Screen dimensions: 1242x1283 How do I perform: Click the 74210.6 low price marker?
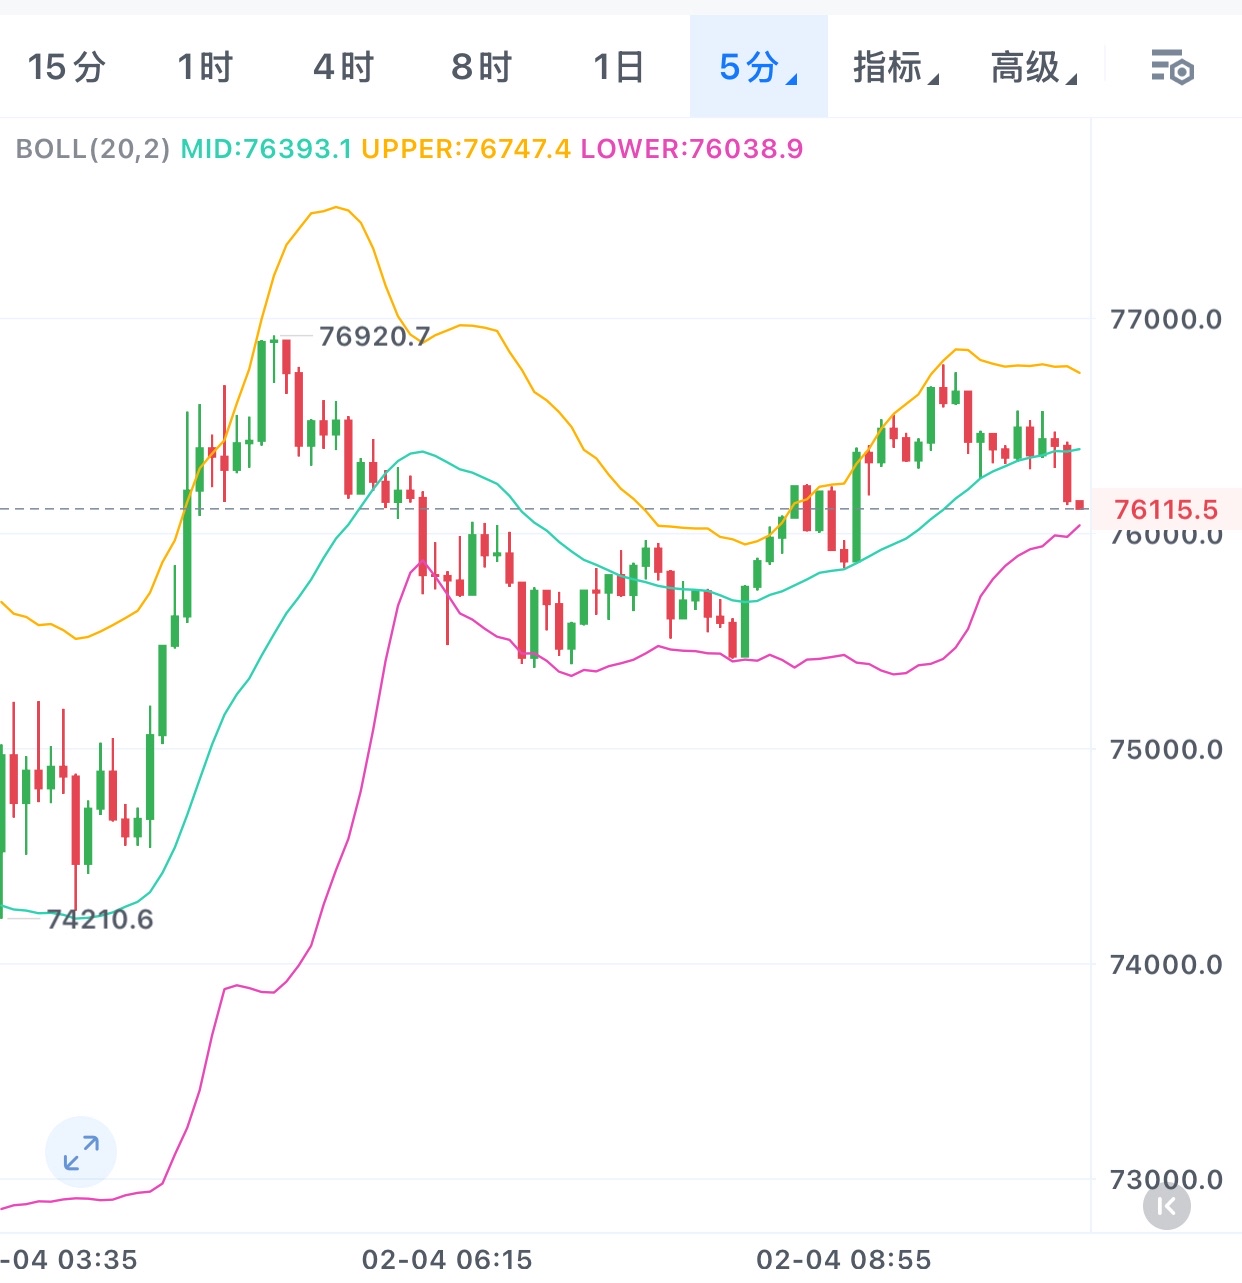tap(100, 919)
